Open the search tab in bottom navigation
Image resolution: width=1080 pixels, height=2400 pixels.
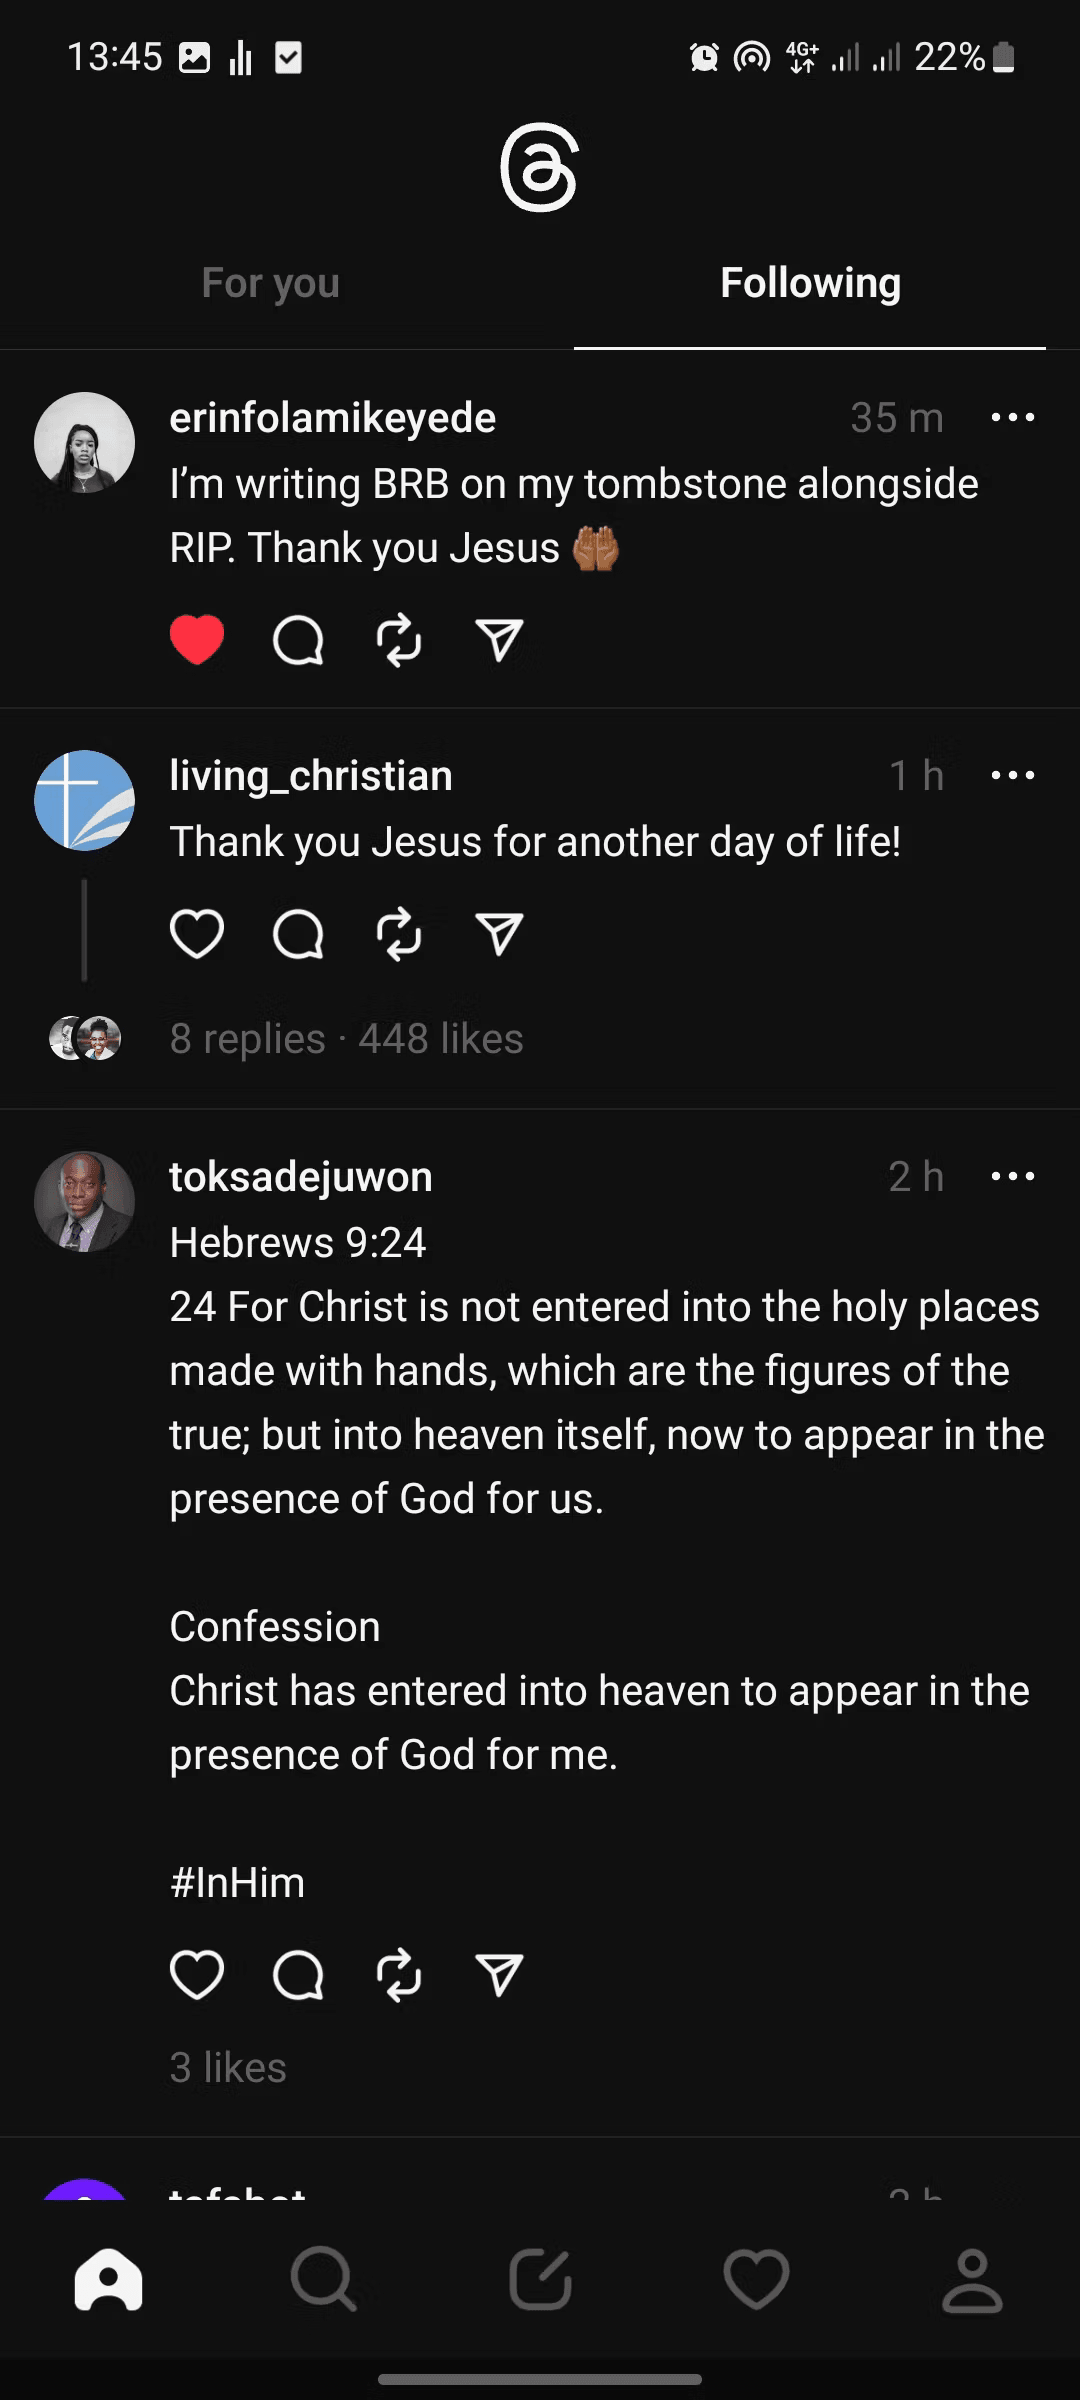tap(324, 2280)
